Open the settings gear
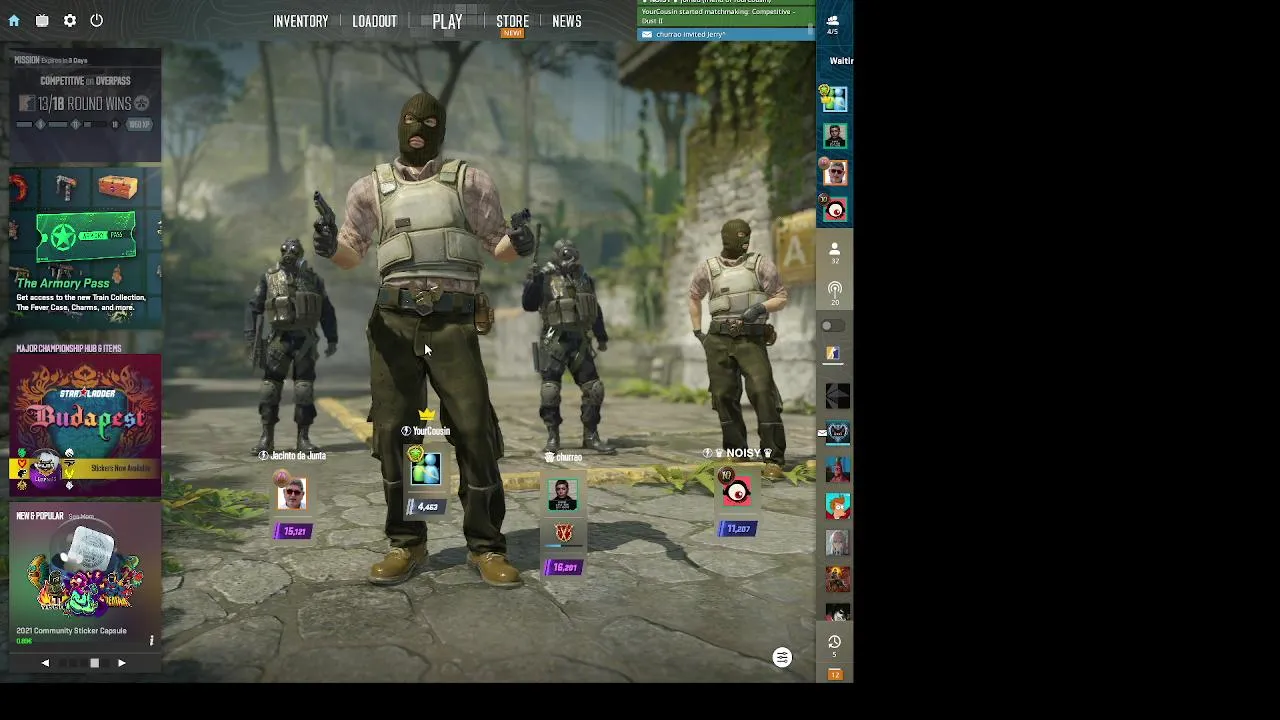Viewport: 1280px width, 720px height. pos(70,20)
